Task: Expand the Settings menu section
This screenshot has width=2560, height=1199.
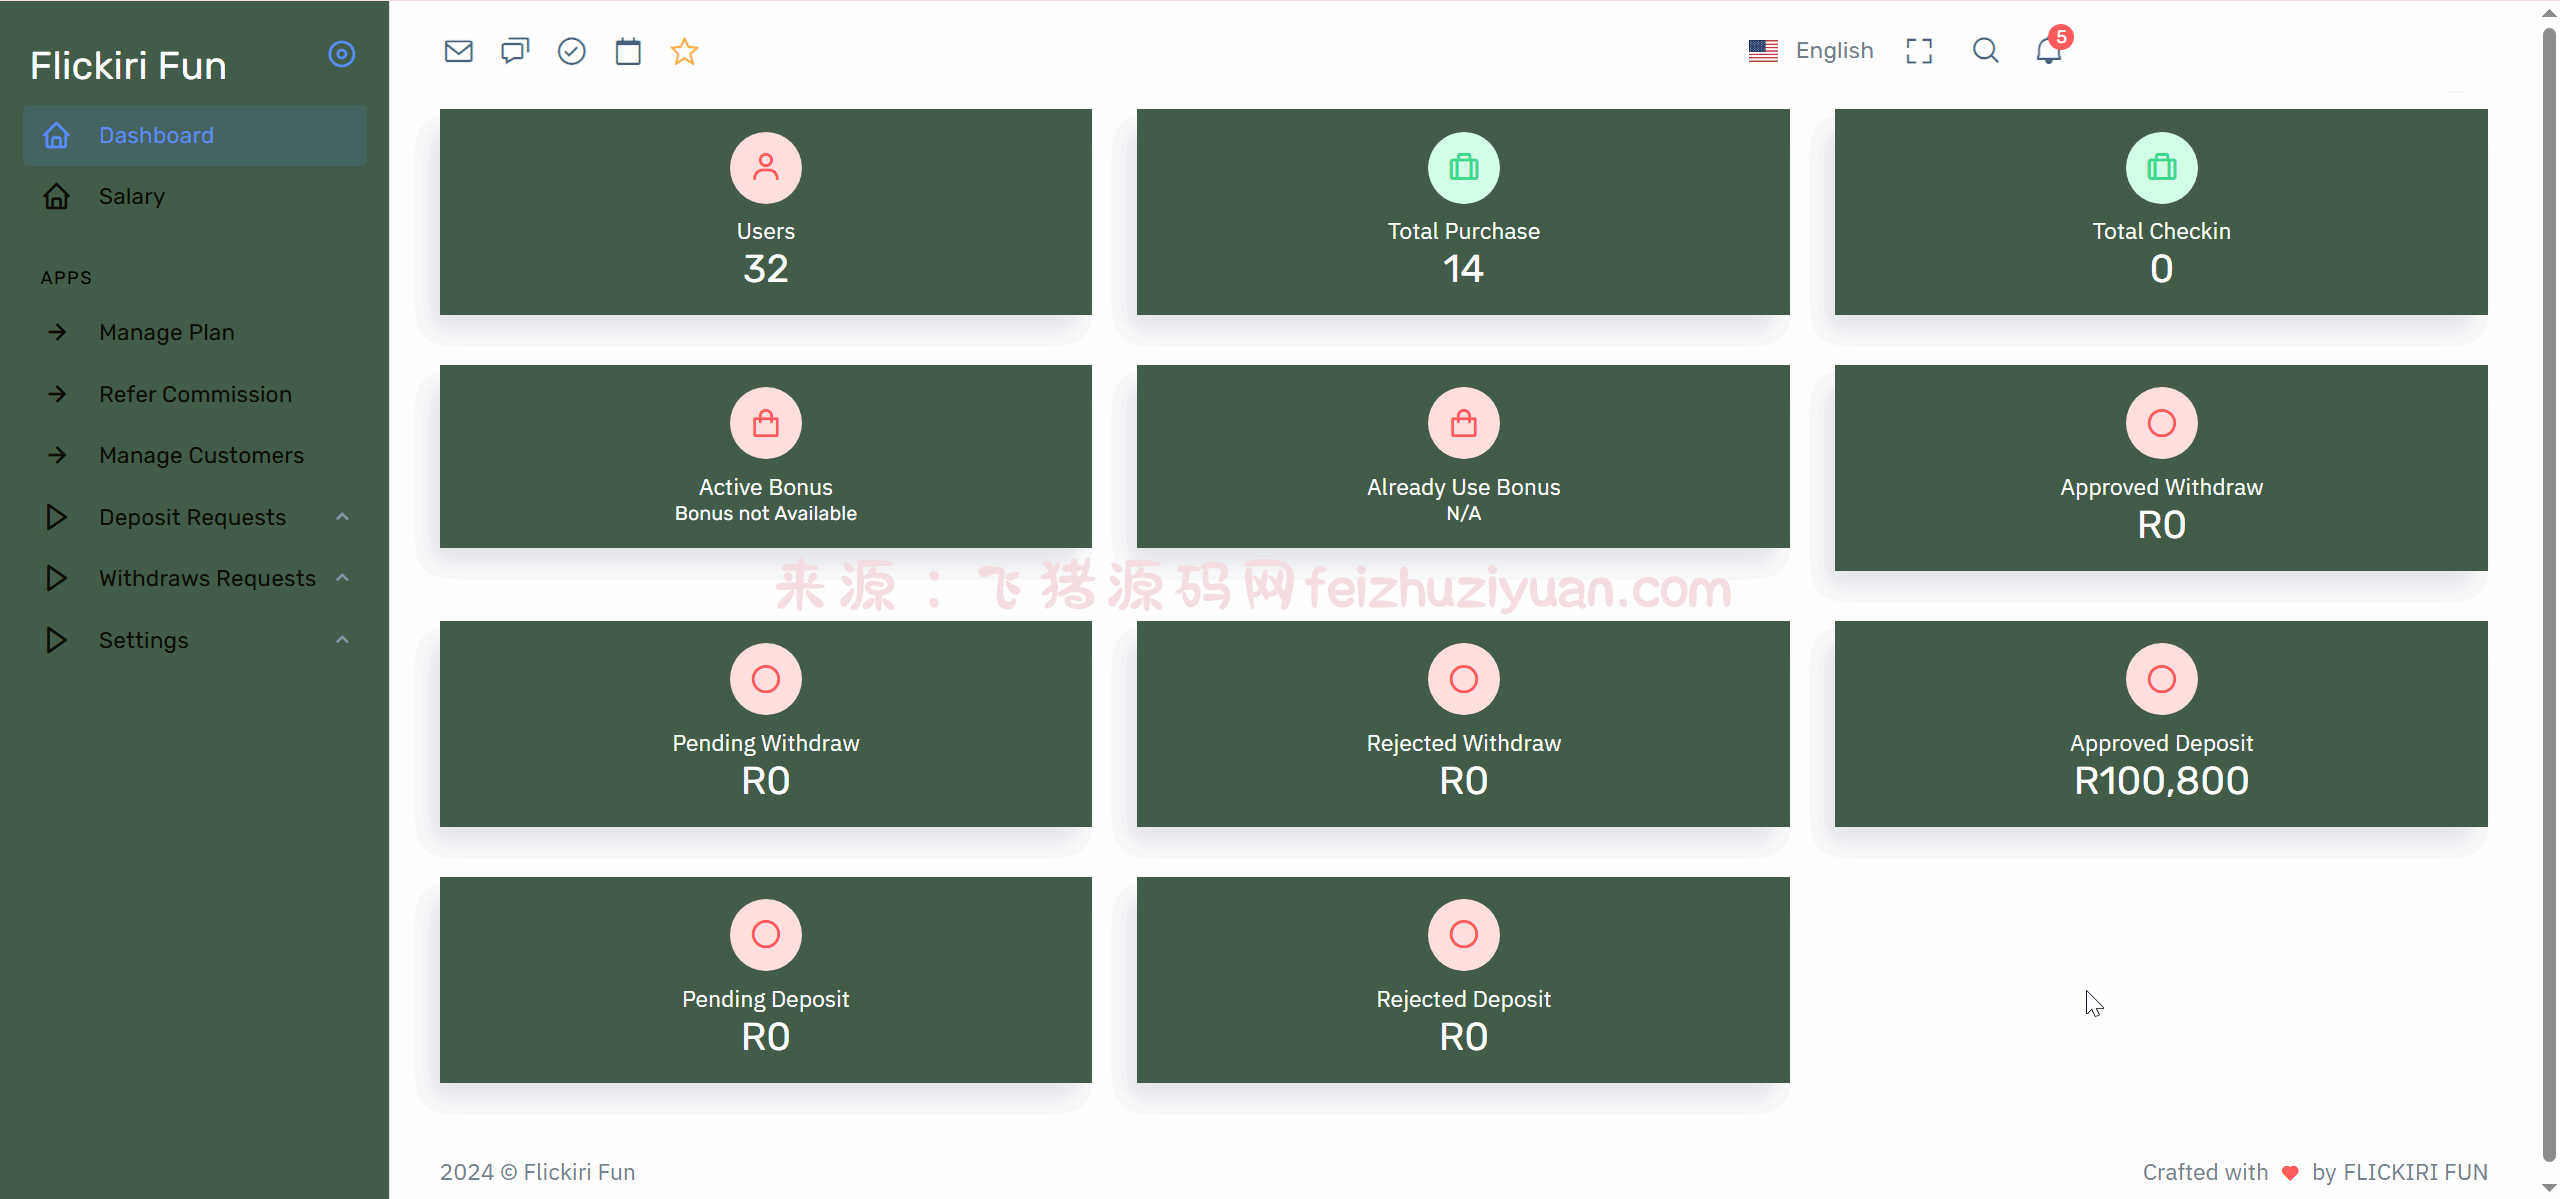Action: [144, 640]
